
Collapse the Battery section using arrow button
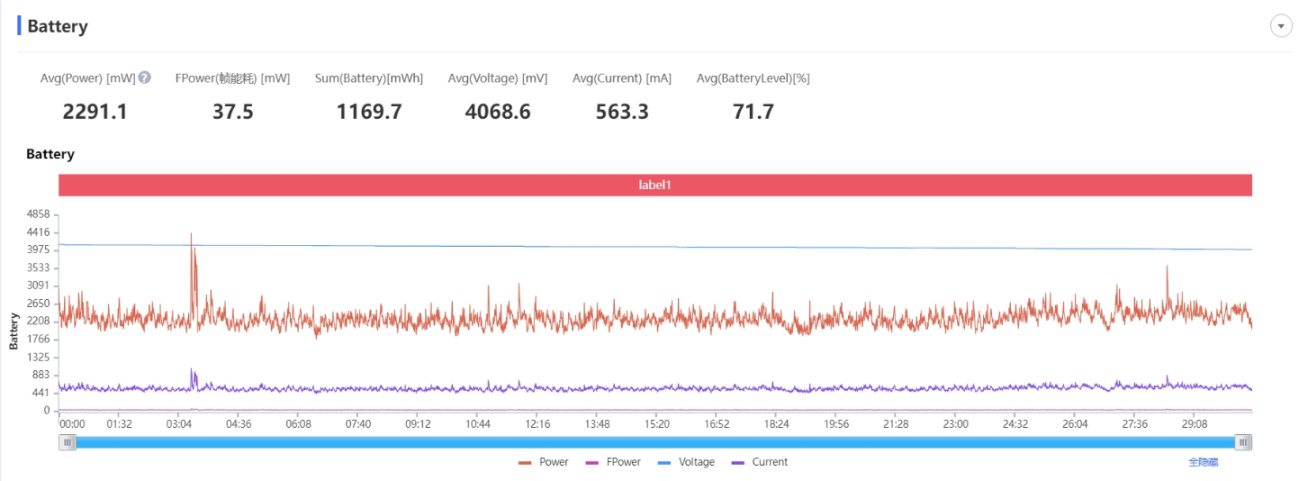1281,27
